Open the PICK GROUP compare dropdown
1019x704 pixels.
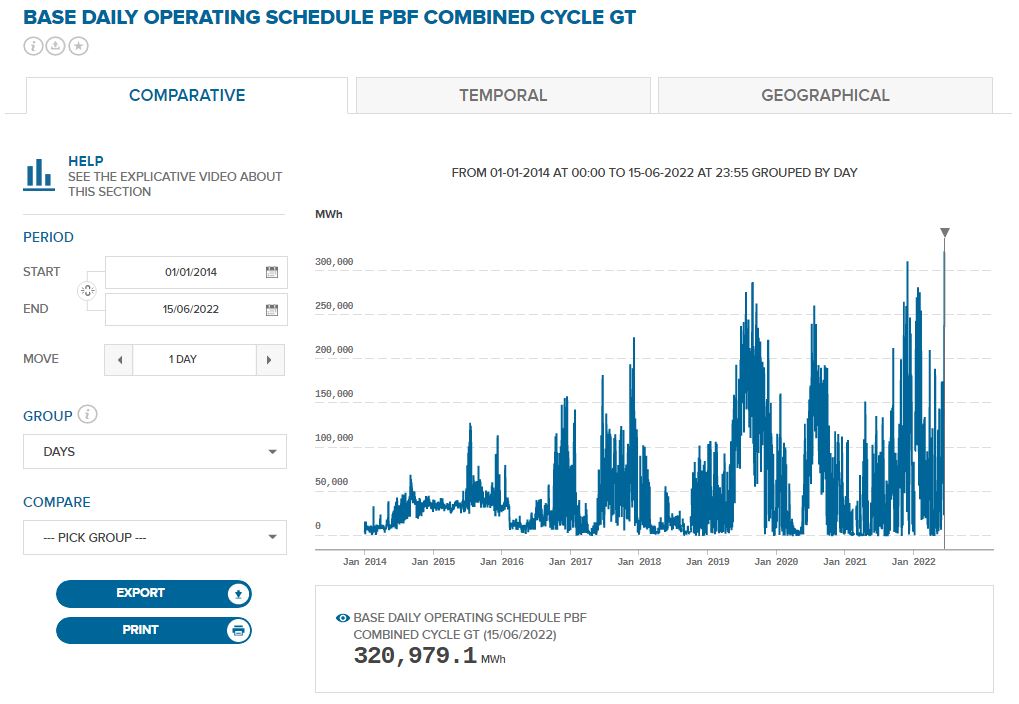click(155, 538)
